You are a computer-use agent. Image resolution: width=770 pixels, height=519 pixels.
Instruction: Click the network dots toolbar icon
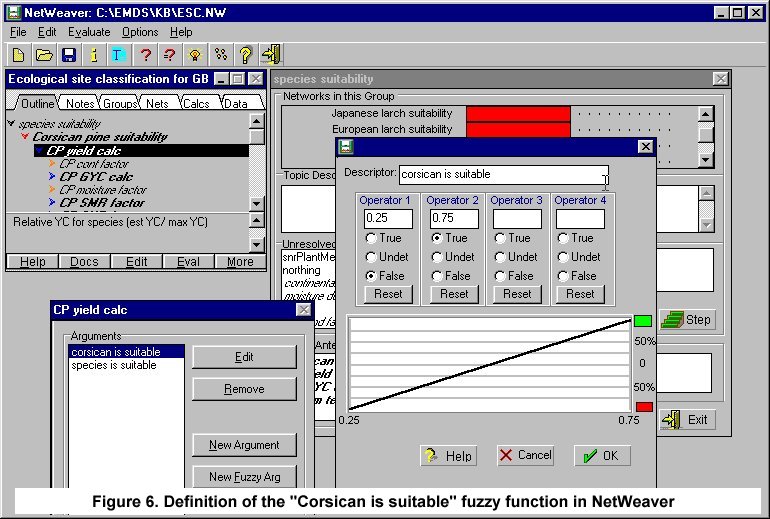click(x=220, y=55)
